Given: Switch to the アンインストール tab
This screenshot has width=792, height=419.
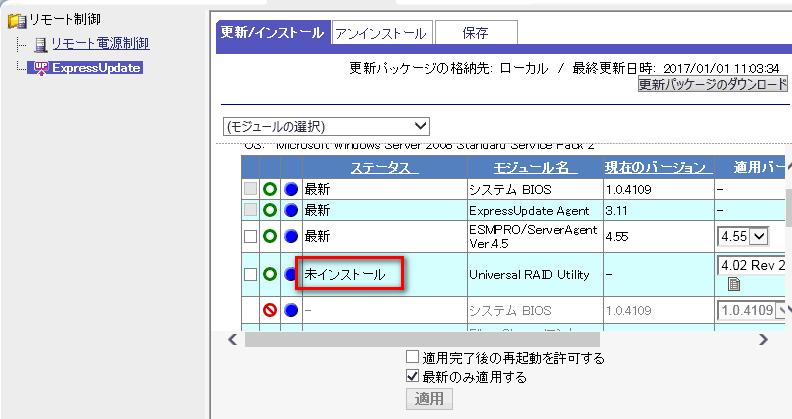Looking at the screenshot, I should (x=380, y=33).
